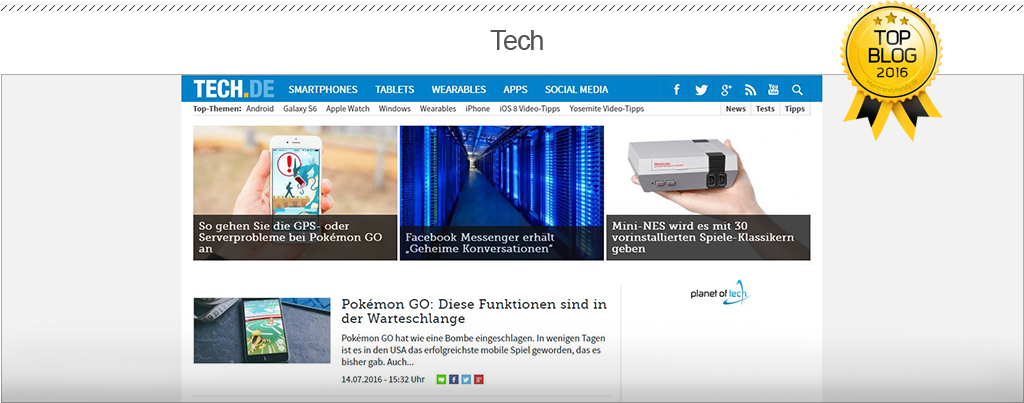Open the Smartphones menu

pos(323,89)
